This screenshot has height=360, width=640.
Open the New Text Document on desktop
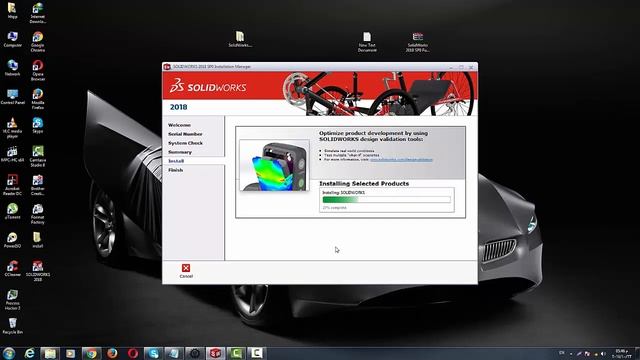click(x=367, y=42)
